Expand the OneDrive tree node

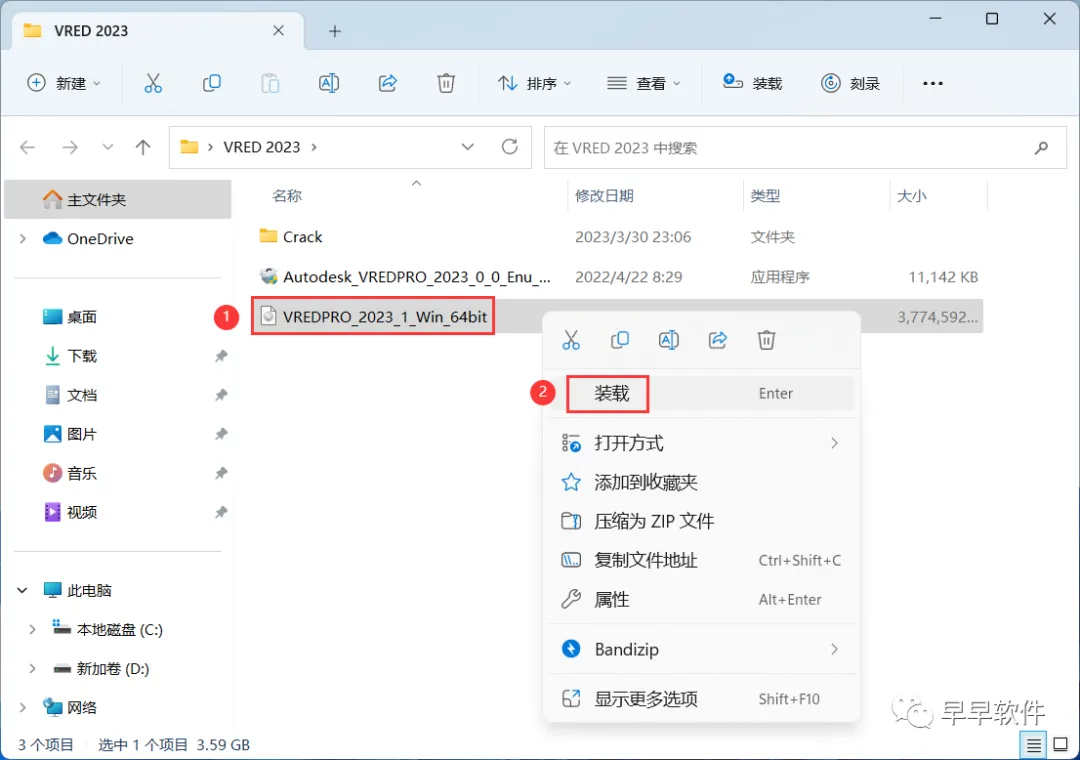(23, 238)
